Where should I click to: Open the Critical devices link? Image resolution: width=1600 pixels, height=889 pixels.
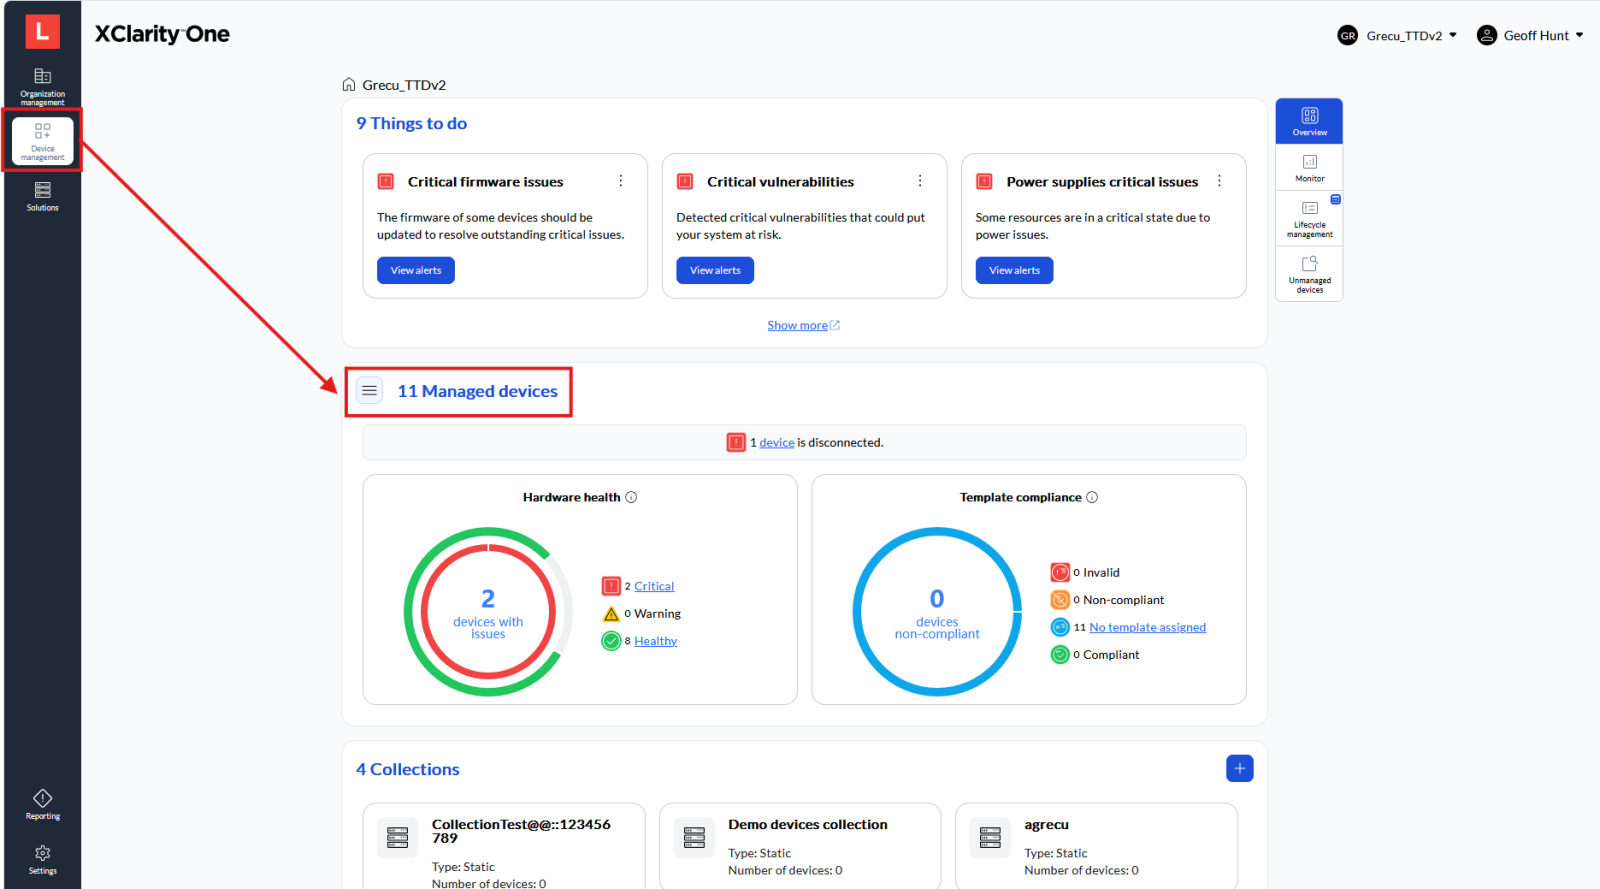tap(654, 586)
